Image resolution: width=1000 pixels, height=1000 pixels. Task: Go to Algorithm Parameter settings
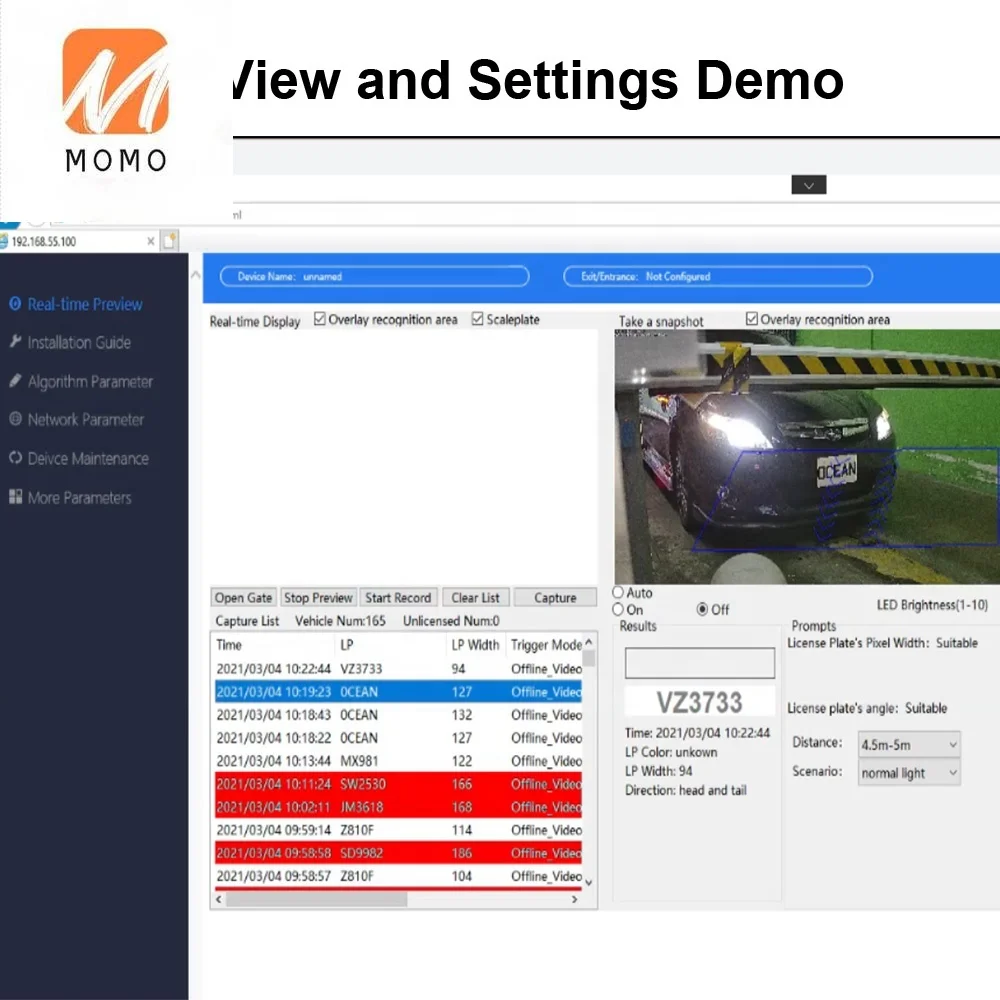pos(90,381)
